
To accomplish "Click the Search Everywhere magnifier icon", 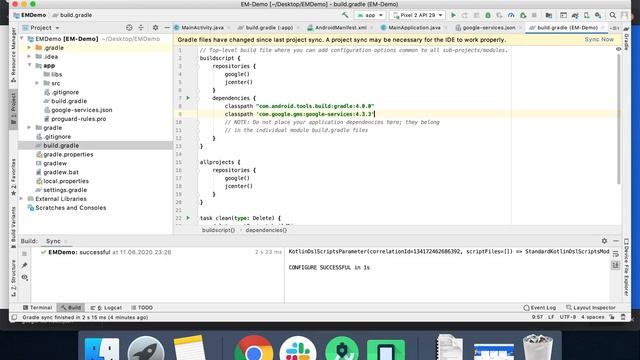I will tap(613, 15).
